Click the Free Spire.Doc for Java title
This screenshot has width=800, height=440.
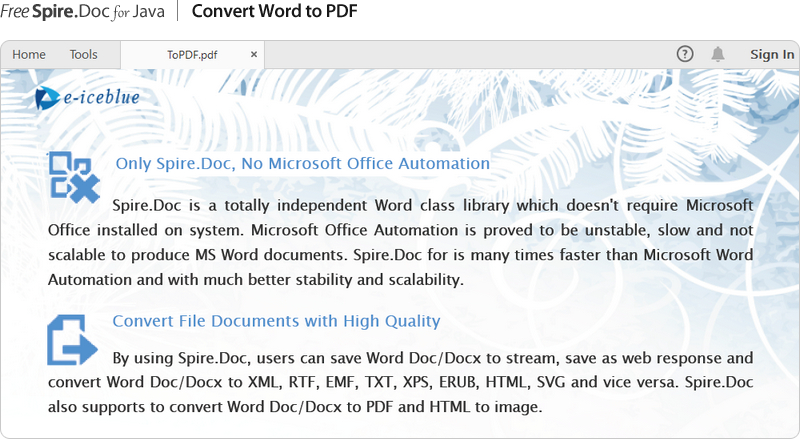pyautogui.click(x=83, y=11)
